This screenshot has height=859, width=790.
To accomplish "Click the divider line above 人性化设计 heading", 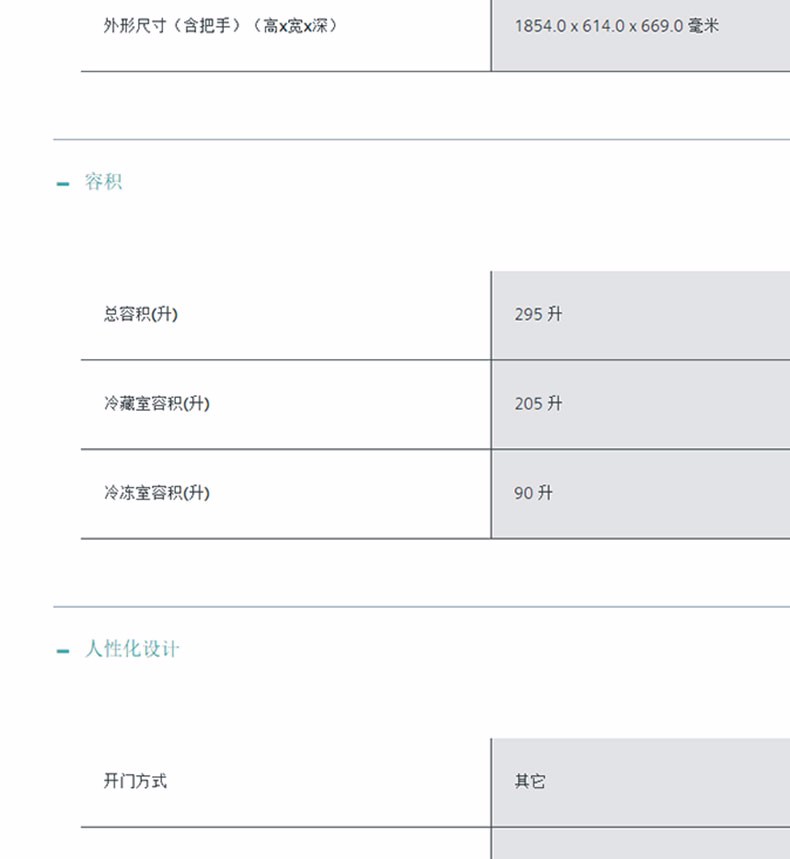I will tap(421, 606).
